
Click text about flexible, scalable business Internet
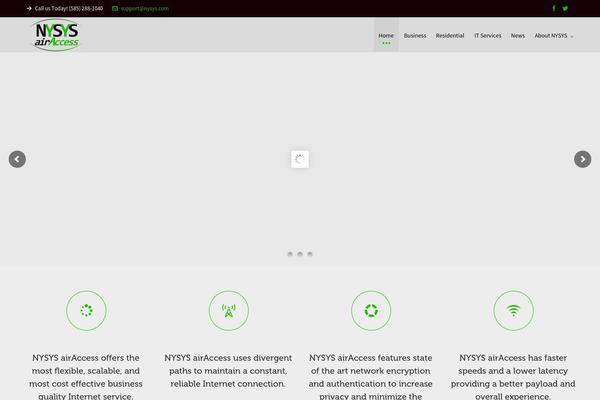[86, 377]
